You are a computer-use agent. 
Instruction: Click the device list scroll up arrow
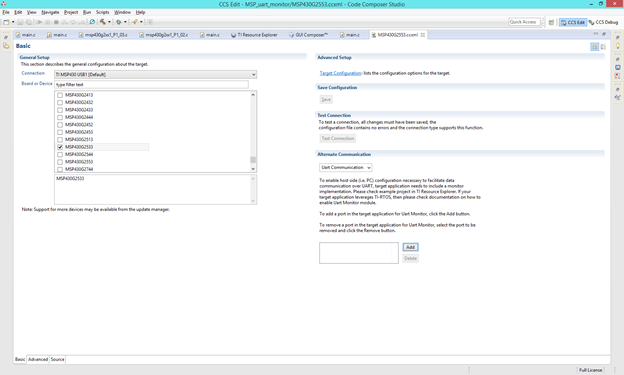pos(253,95)
